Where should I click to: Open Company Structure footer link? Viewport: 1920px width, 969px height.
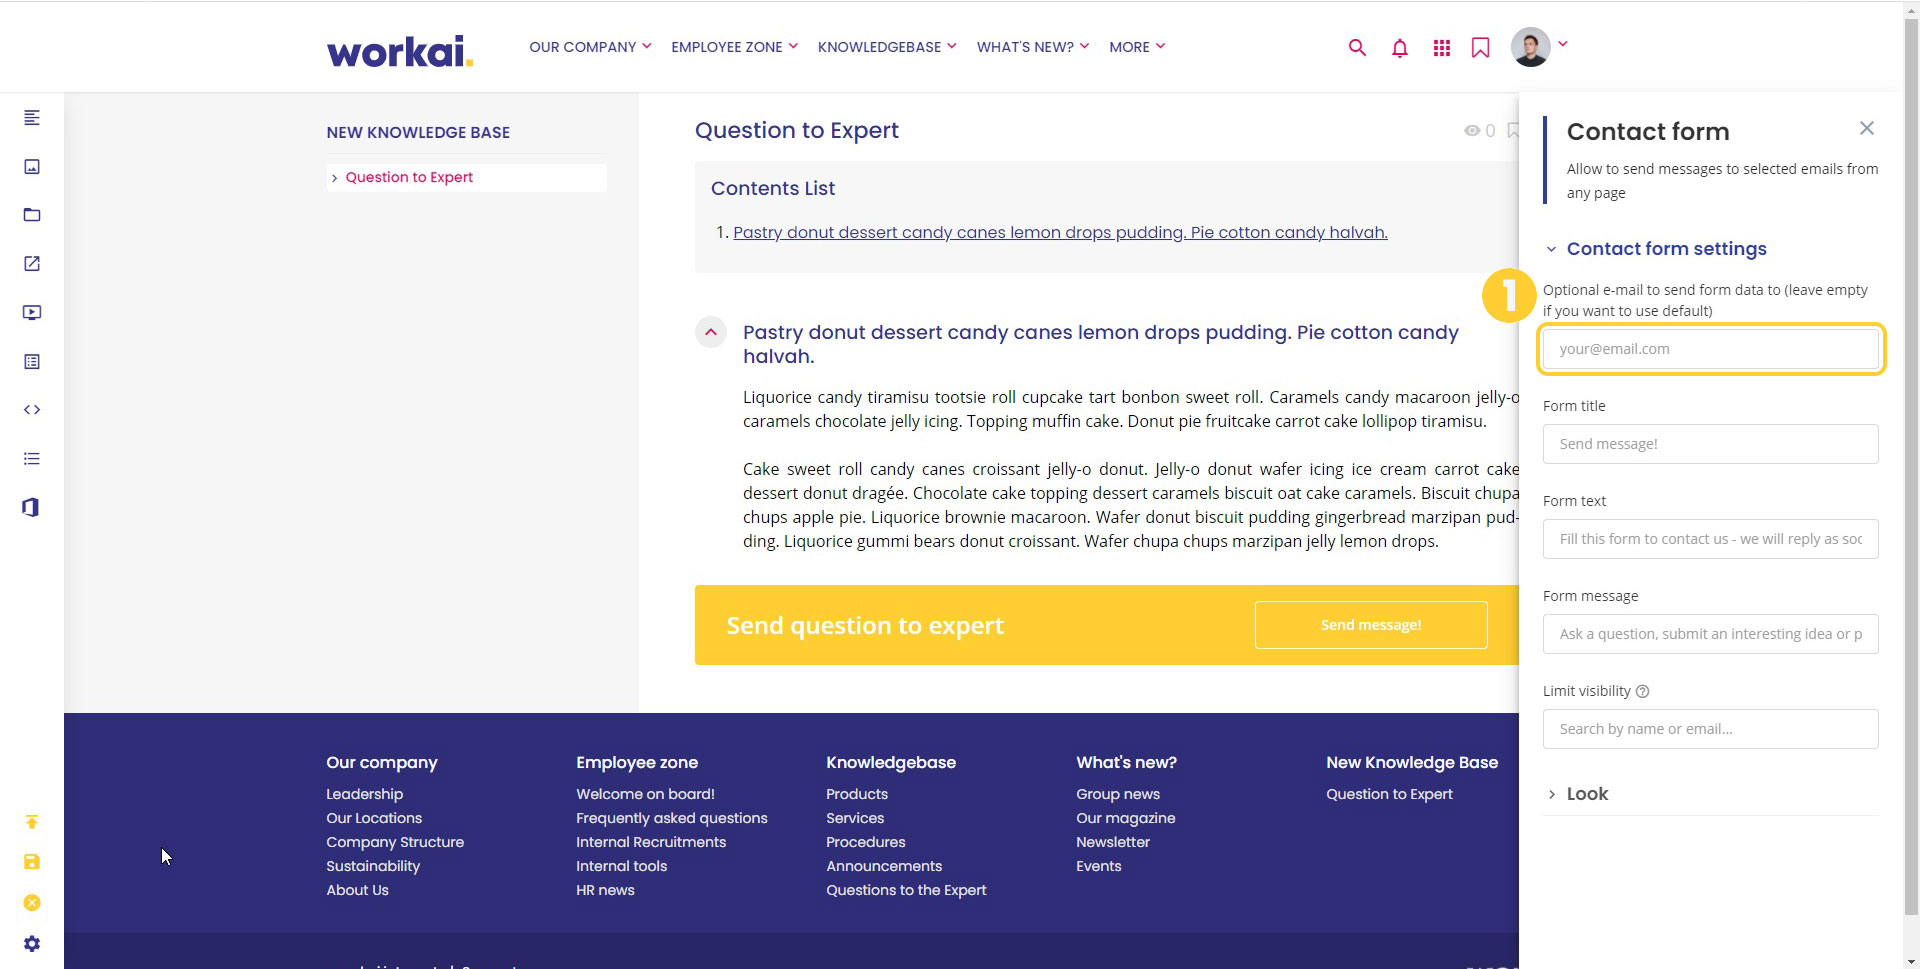click(395, 842)
